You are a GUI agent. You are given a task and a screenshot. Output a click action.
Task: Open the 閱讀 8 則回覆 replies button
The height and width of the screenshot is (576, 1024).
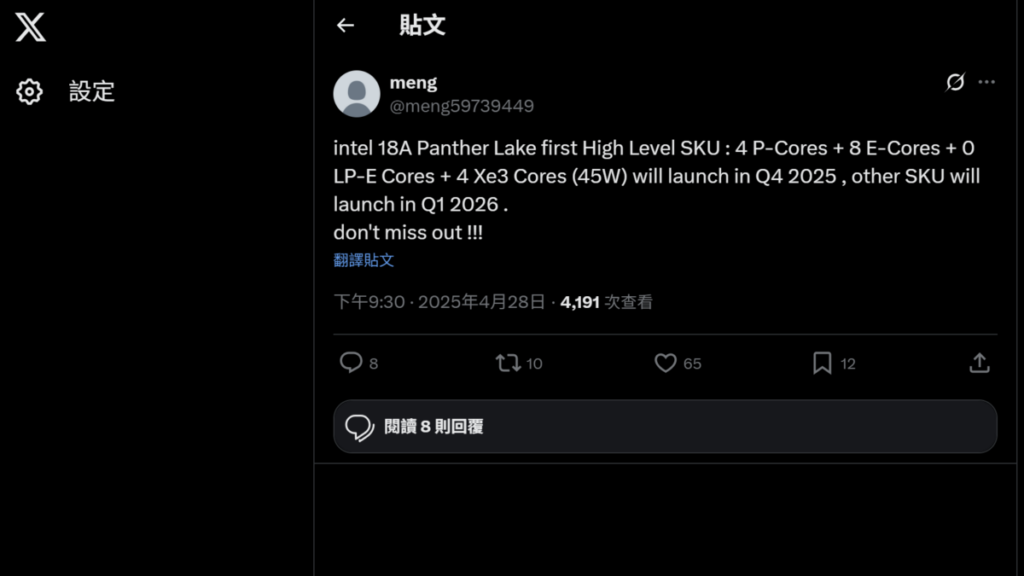665,426
